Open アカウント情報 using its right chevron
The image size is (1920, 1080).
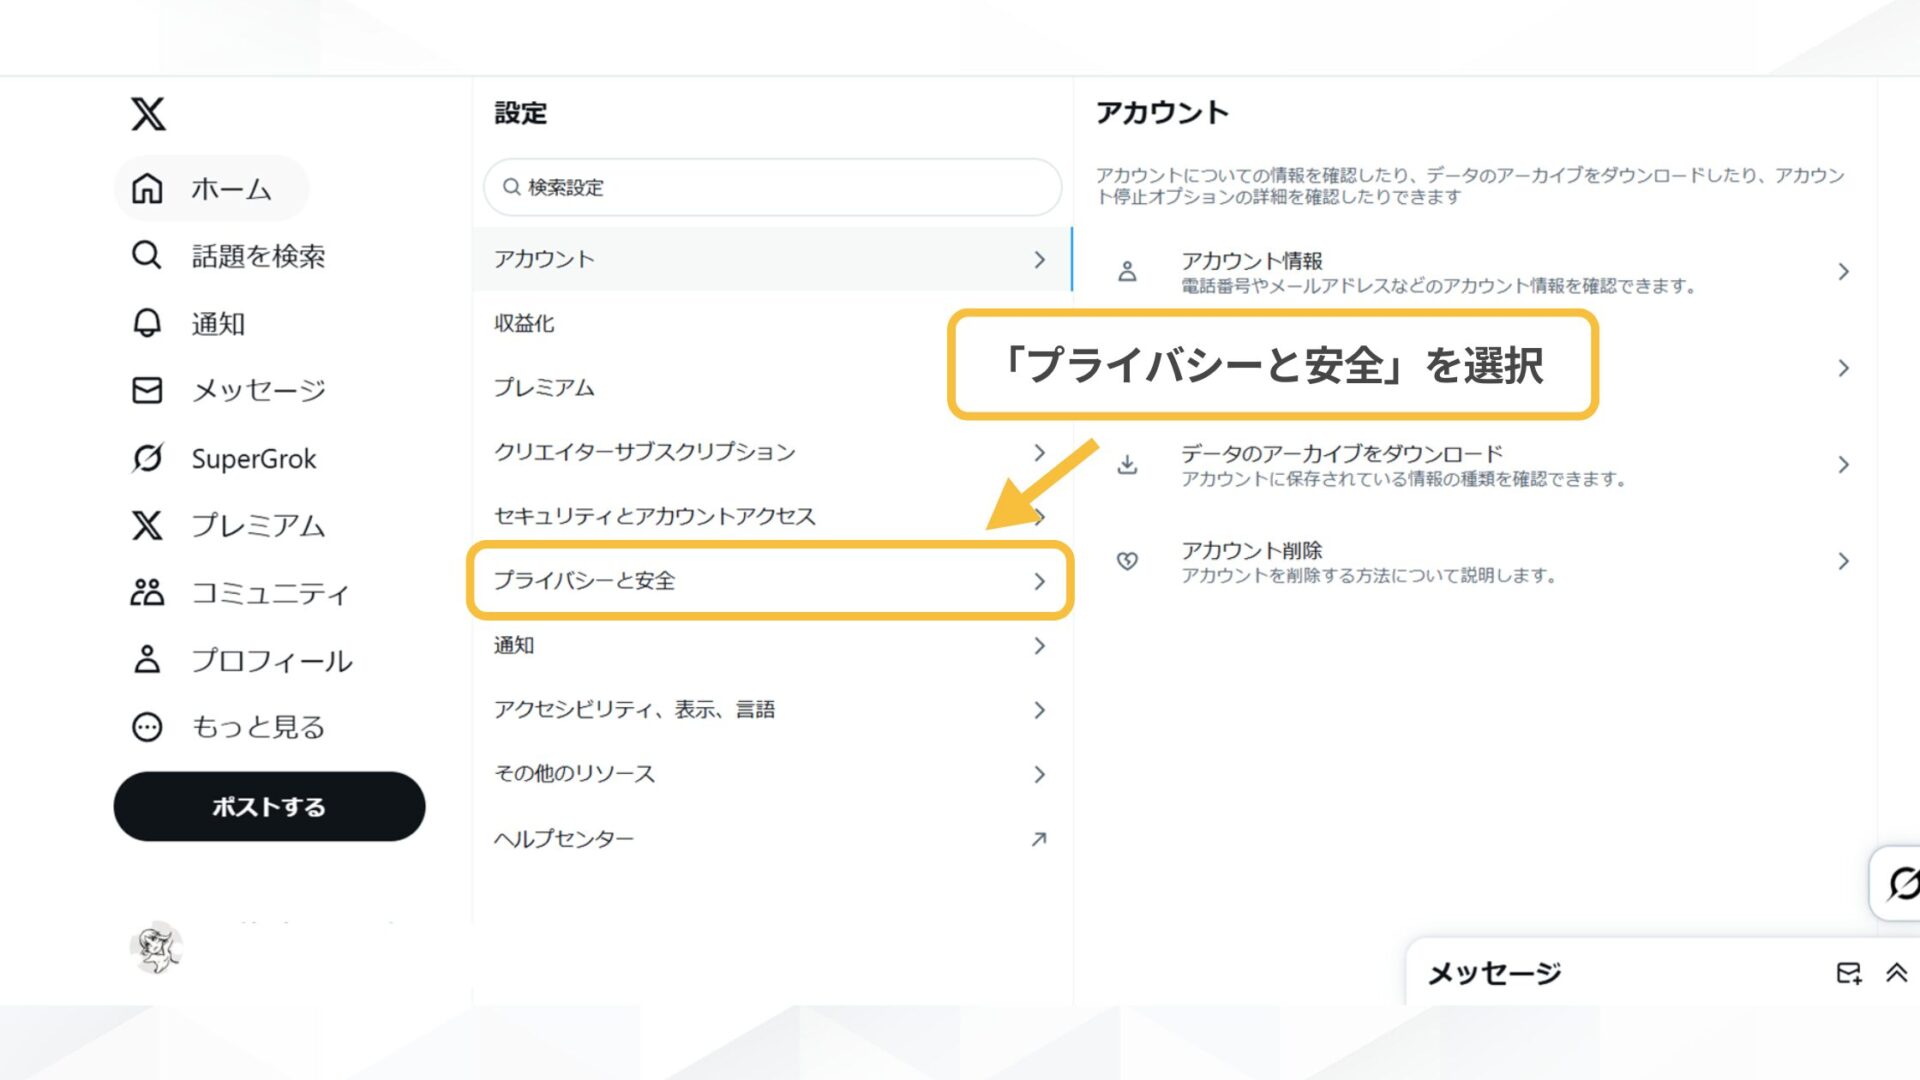1843,269
